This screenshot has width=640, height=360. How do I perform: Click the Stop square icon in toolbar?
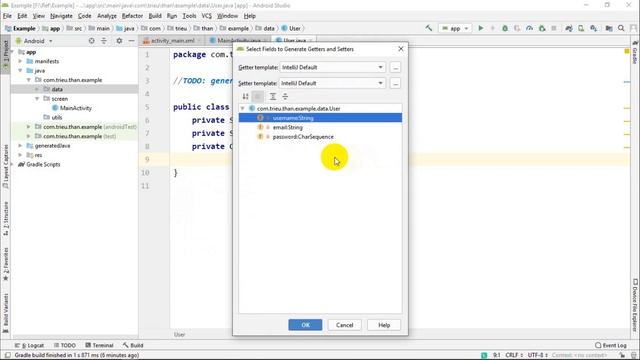[554, 28]
